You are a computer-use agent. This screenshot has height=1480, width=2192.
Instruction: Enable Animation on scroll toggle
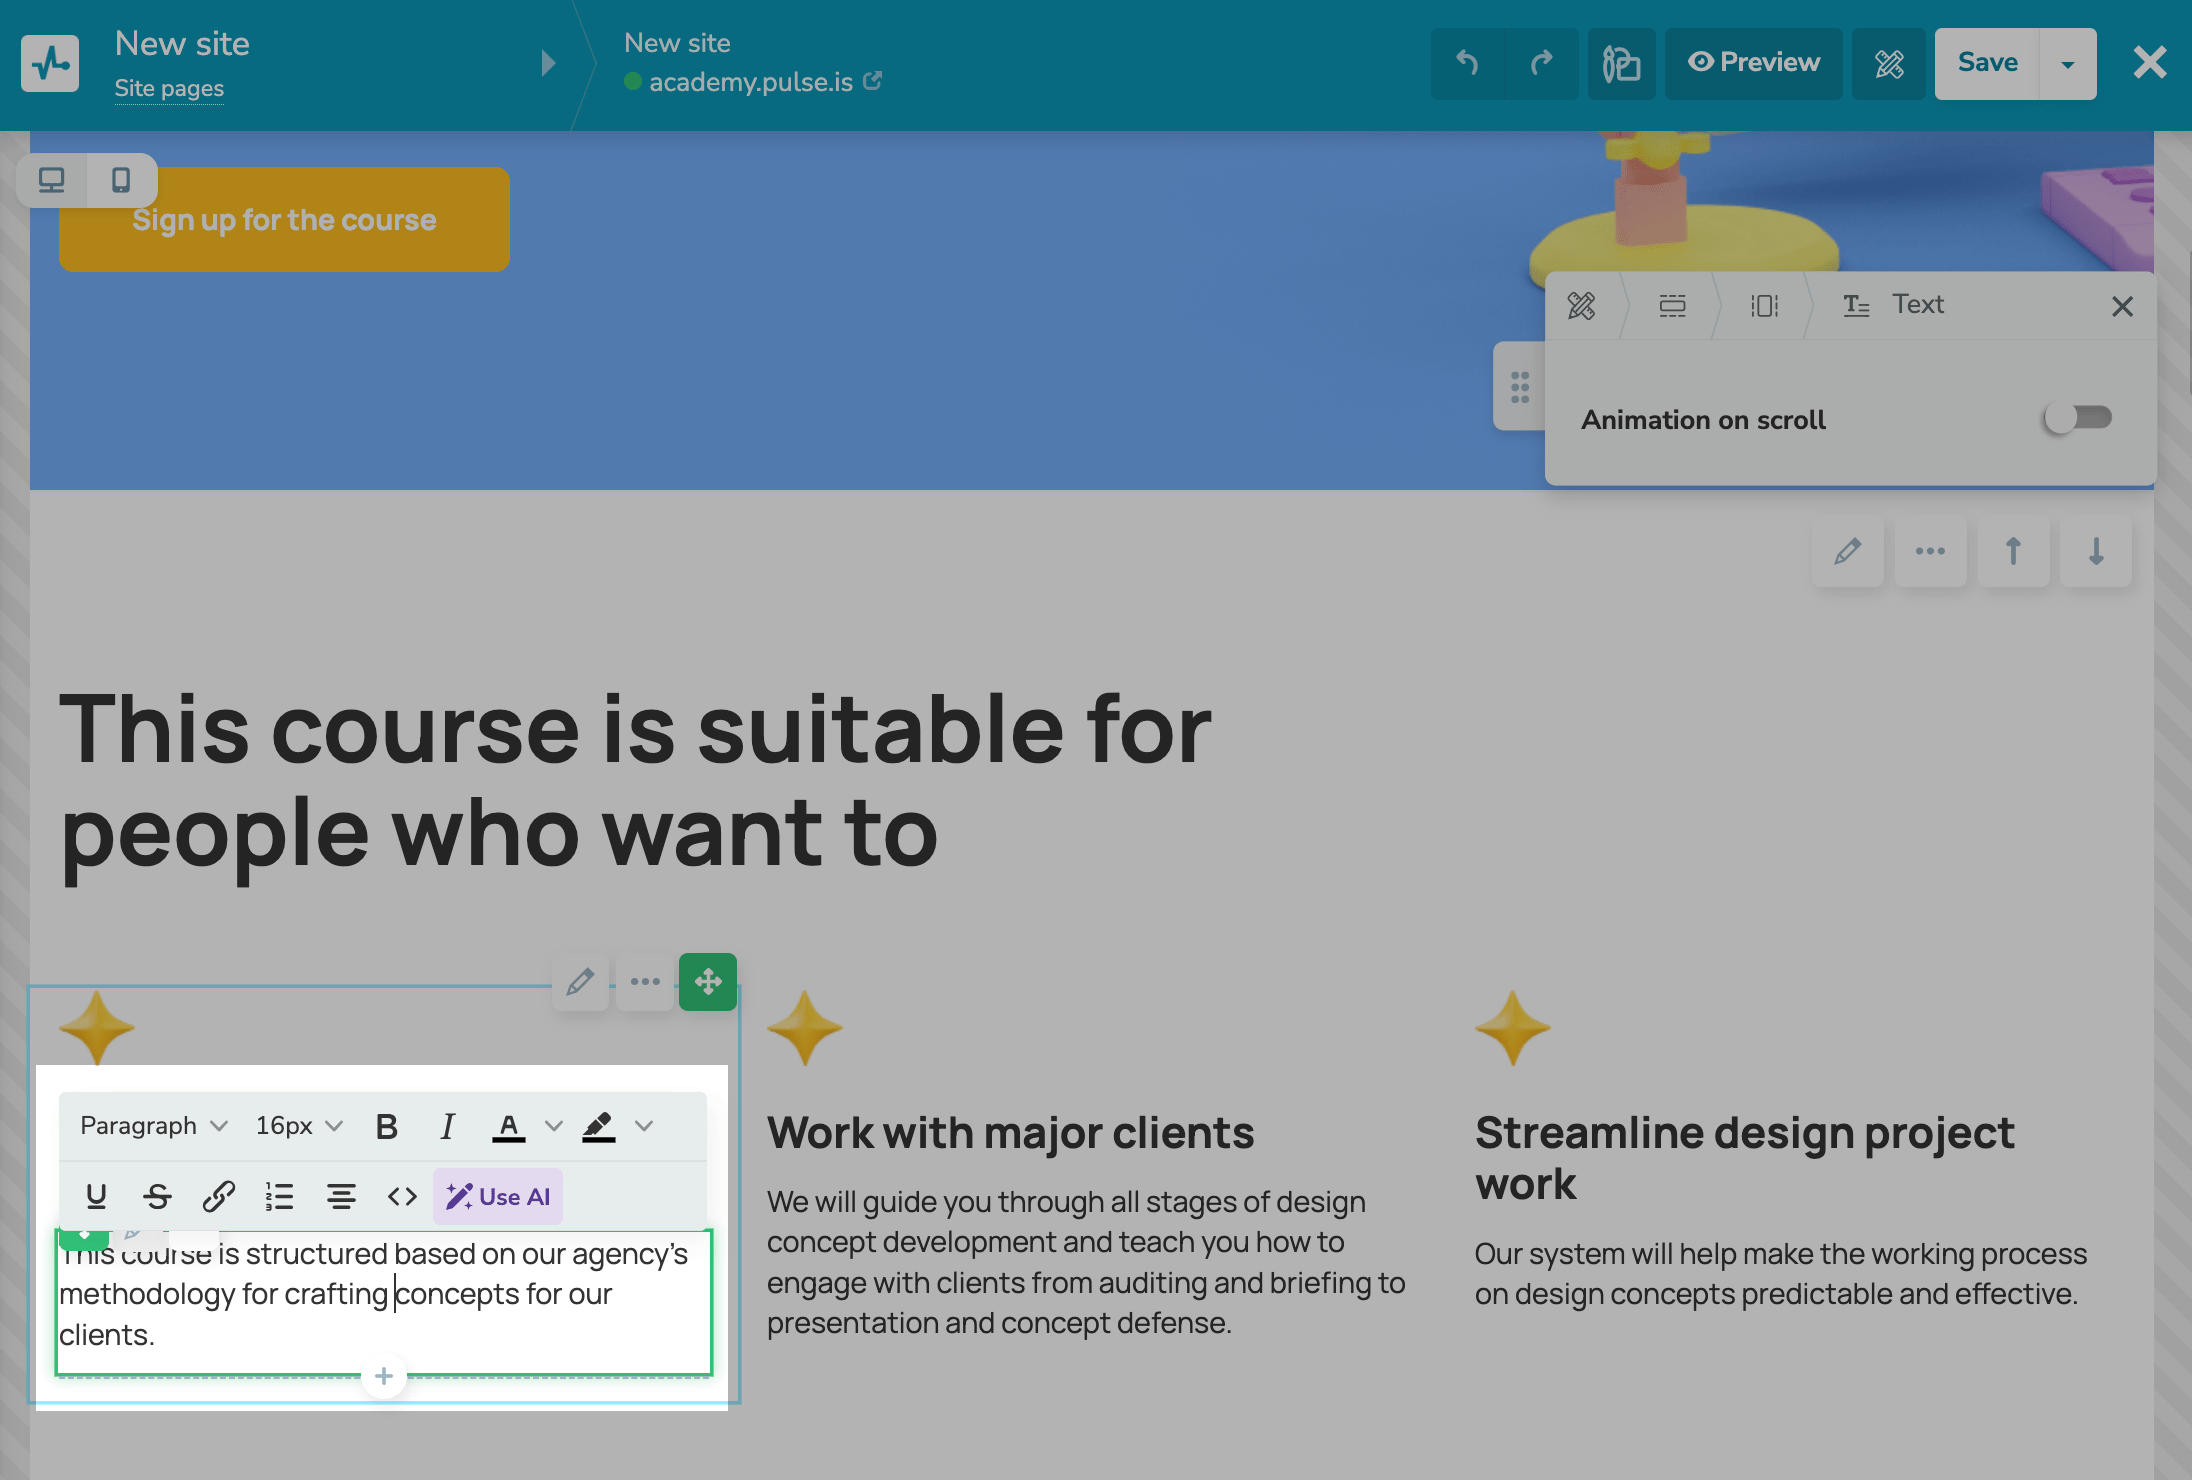pos(2078,418)
